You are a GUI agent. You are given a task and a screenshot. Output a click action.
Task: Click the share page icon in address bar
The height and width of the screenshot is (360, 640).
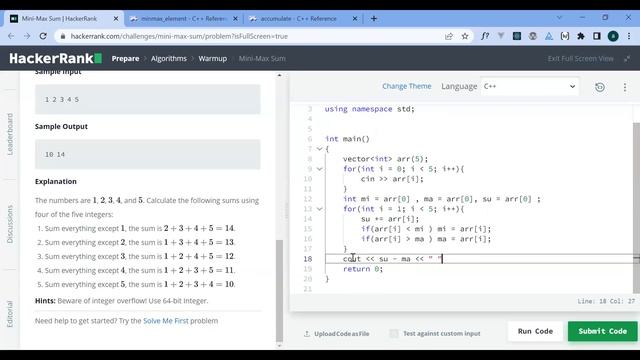449,36
